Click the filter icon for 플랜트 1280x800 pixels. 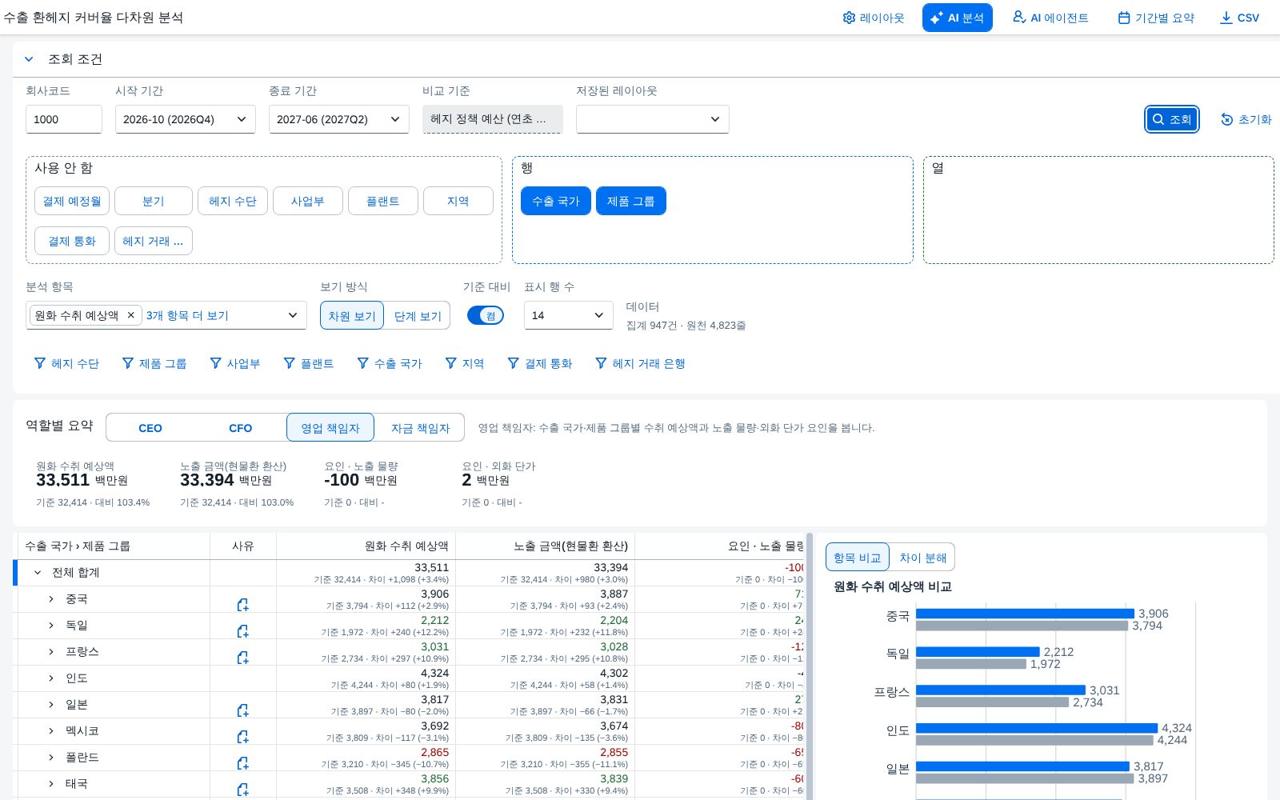click(290, 364)
